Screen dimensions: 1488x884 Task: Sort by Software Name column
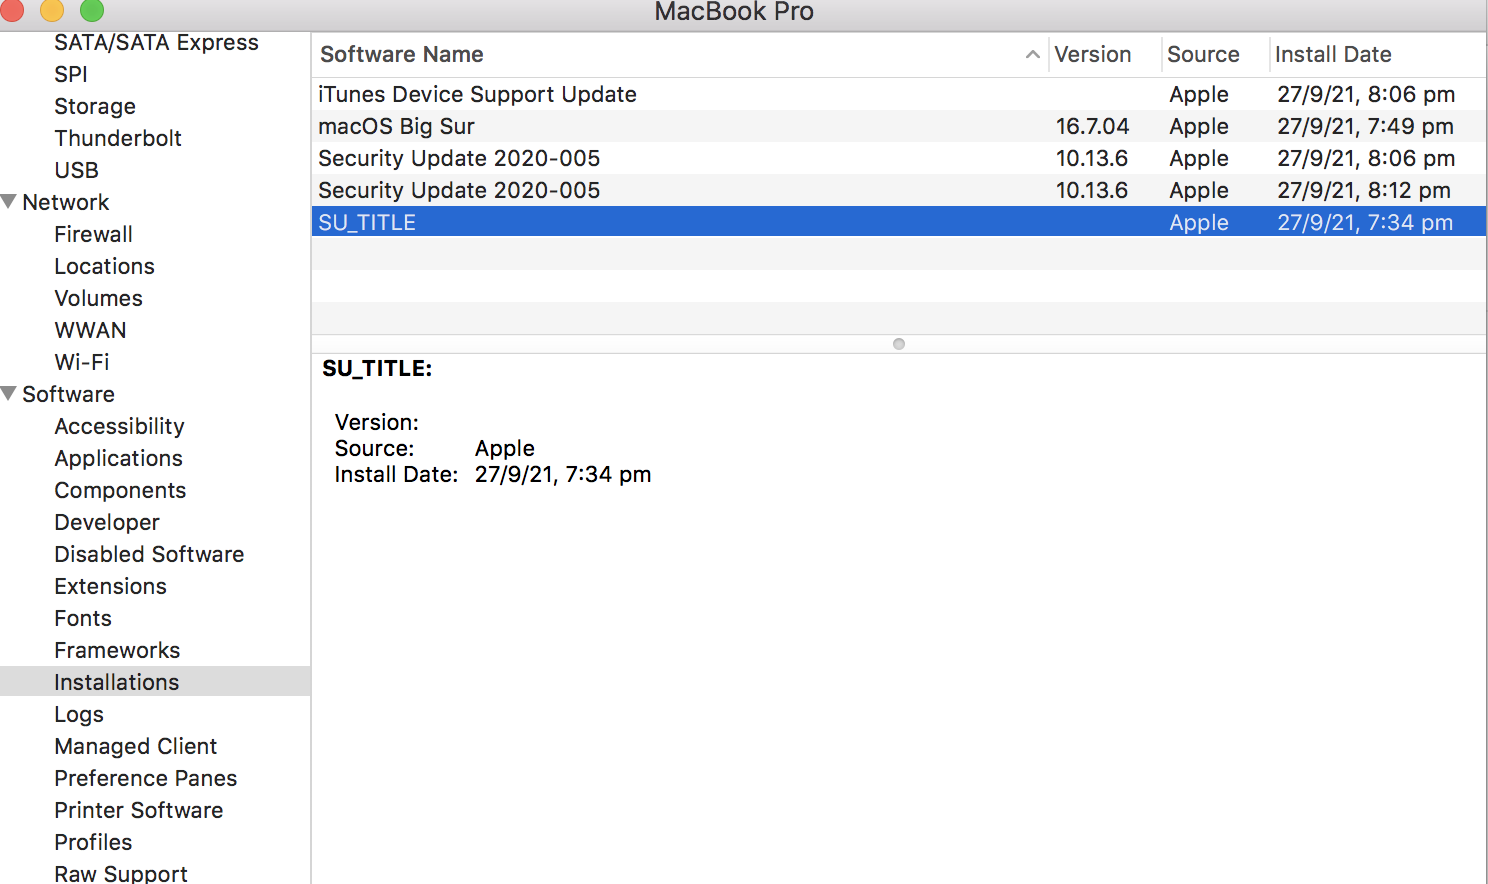pyautogui.click(x=680, y=54)
